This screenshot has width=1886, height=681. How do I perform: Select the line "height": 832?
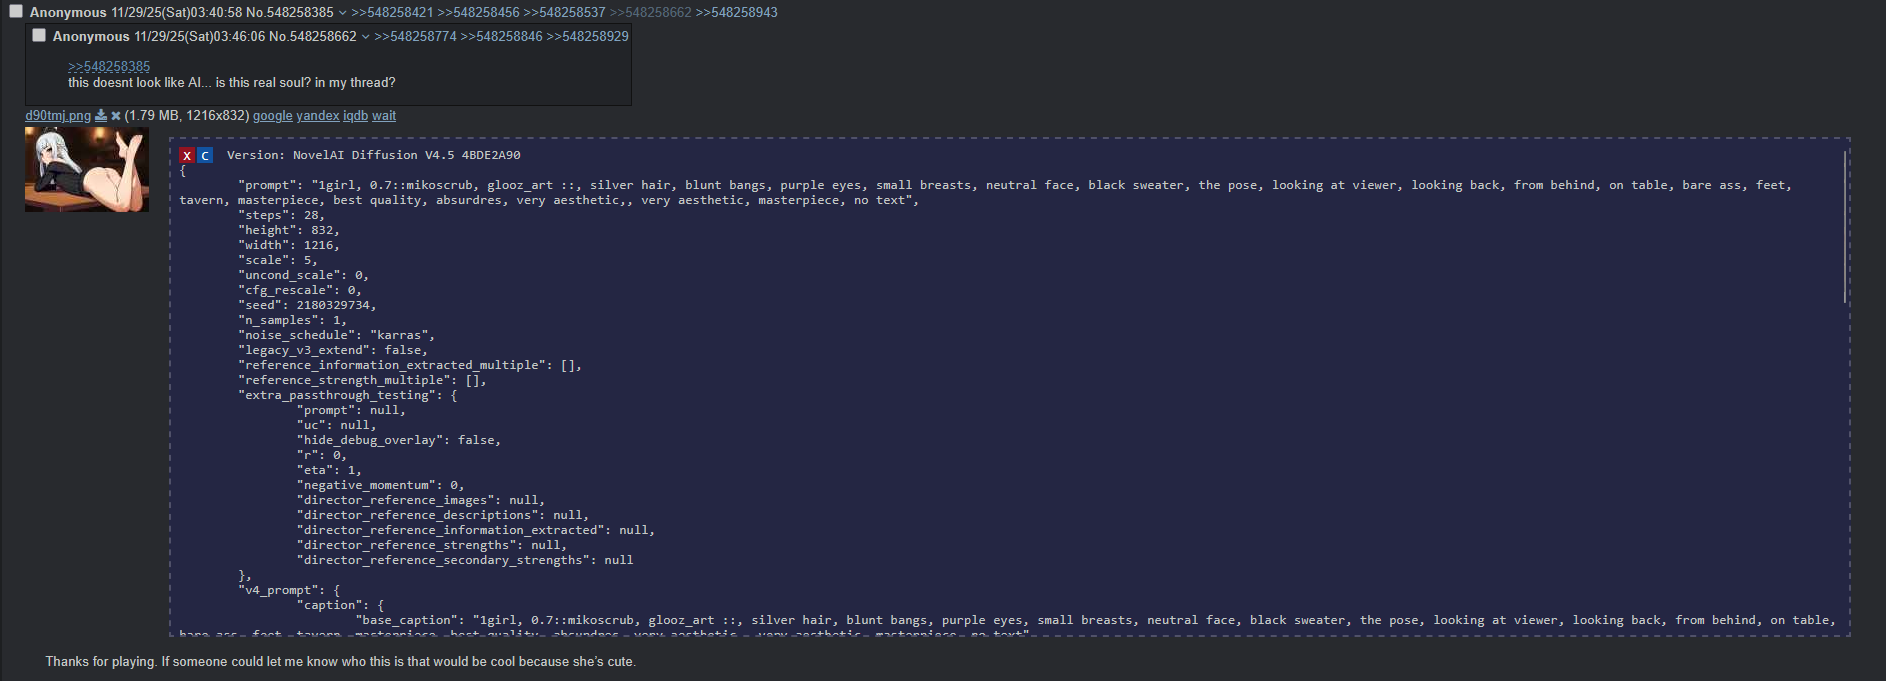pos(289,230)
